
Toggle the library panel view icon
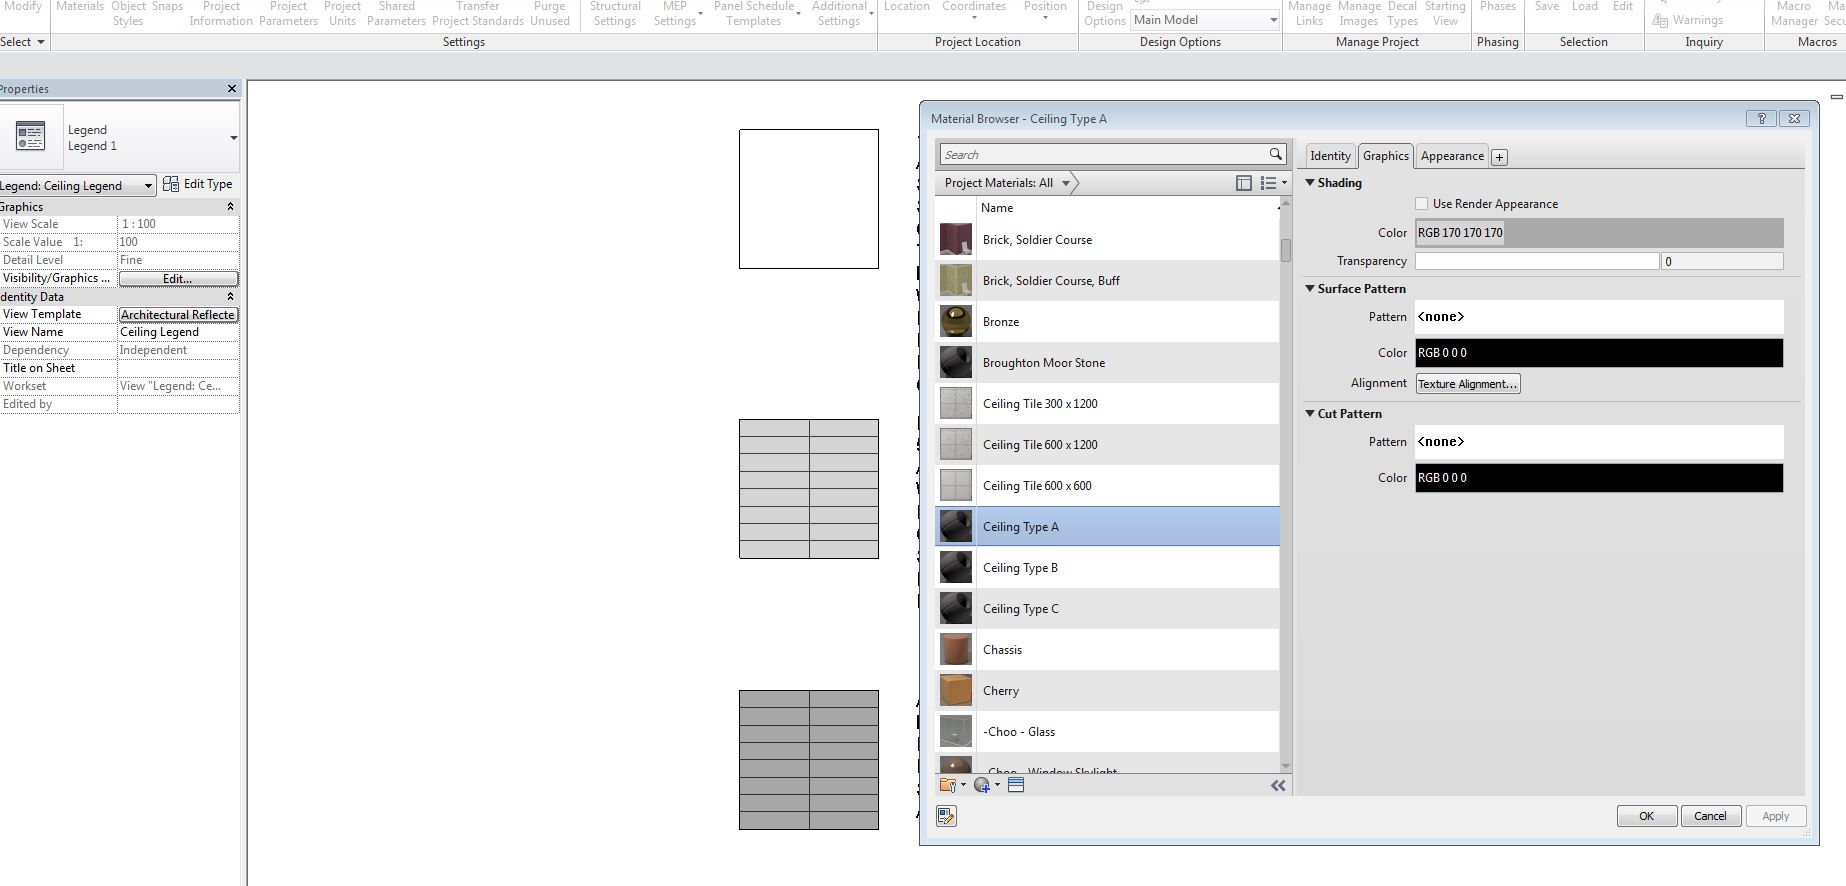pyautogui.click(x=1243, y=183)
